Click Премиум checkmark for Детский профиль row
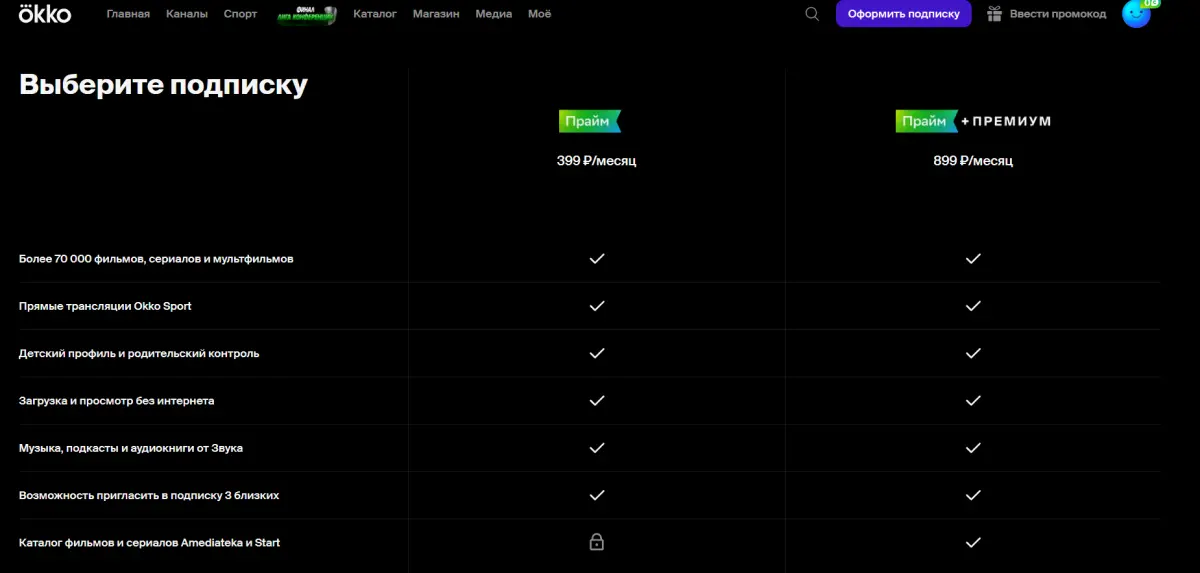Screen dimensions: 1200x573 tap(973, 353)
